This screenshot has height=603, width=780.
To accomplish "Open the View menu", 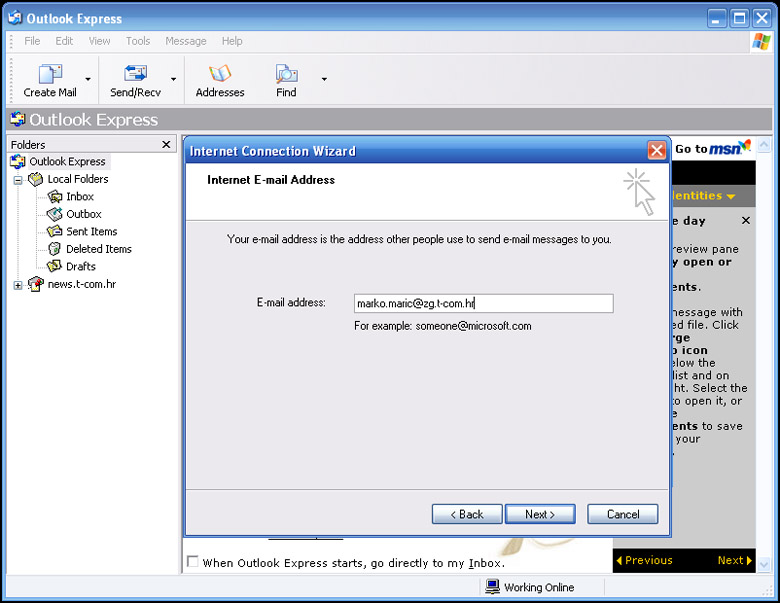I will [x=99, y=41].
